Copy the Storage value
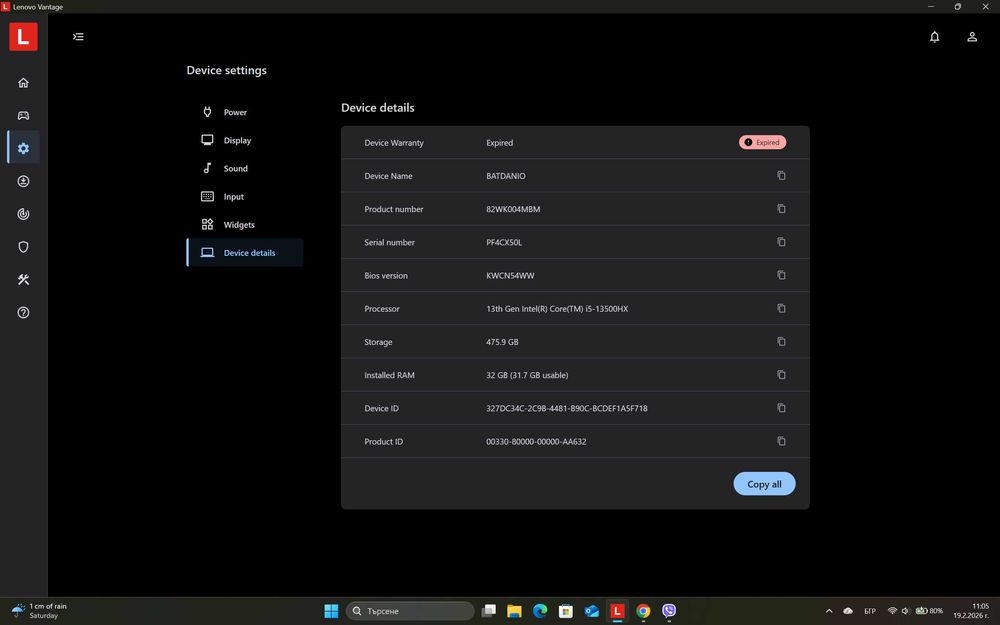 click(781, 341)
